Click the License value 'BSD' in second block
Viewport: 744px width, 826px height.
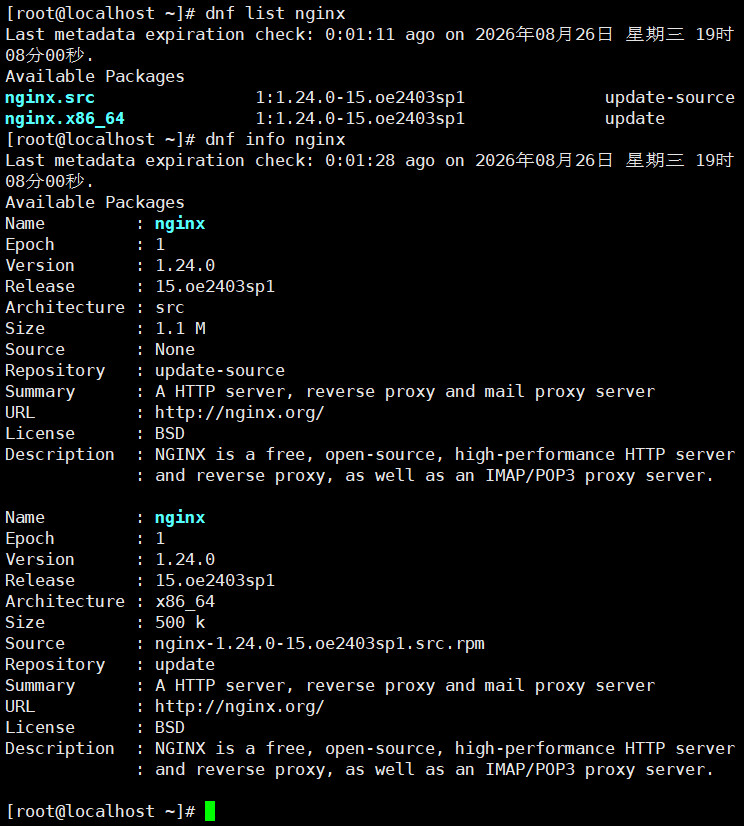point(170,727)
